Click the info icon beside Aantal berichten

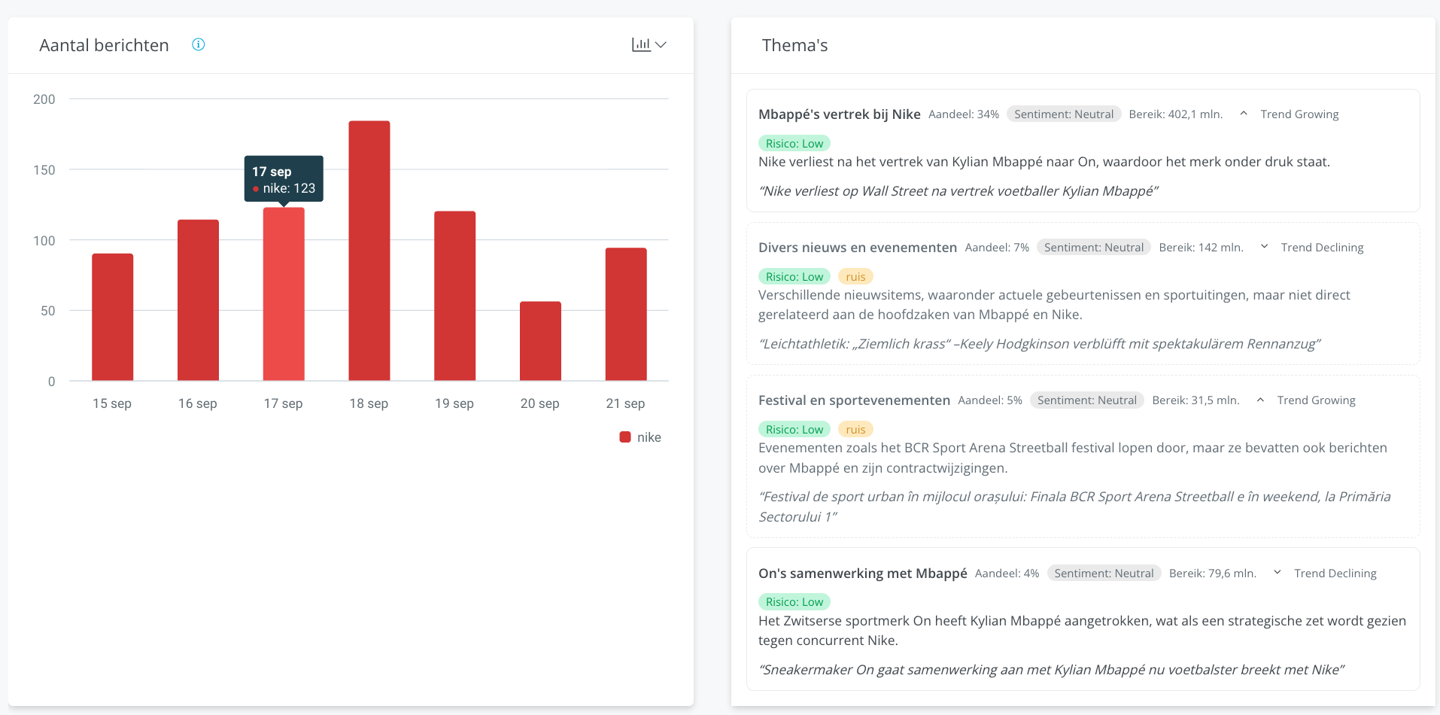tap(198, 44)
